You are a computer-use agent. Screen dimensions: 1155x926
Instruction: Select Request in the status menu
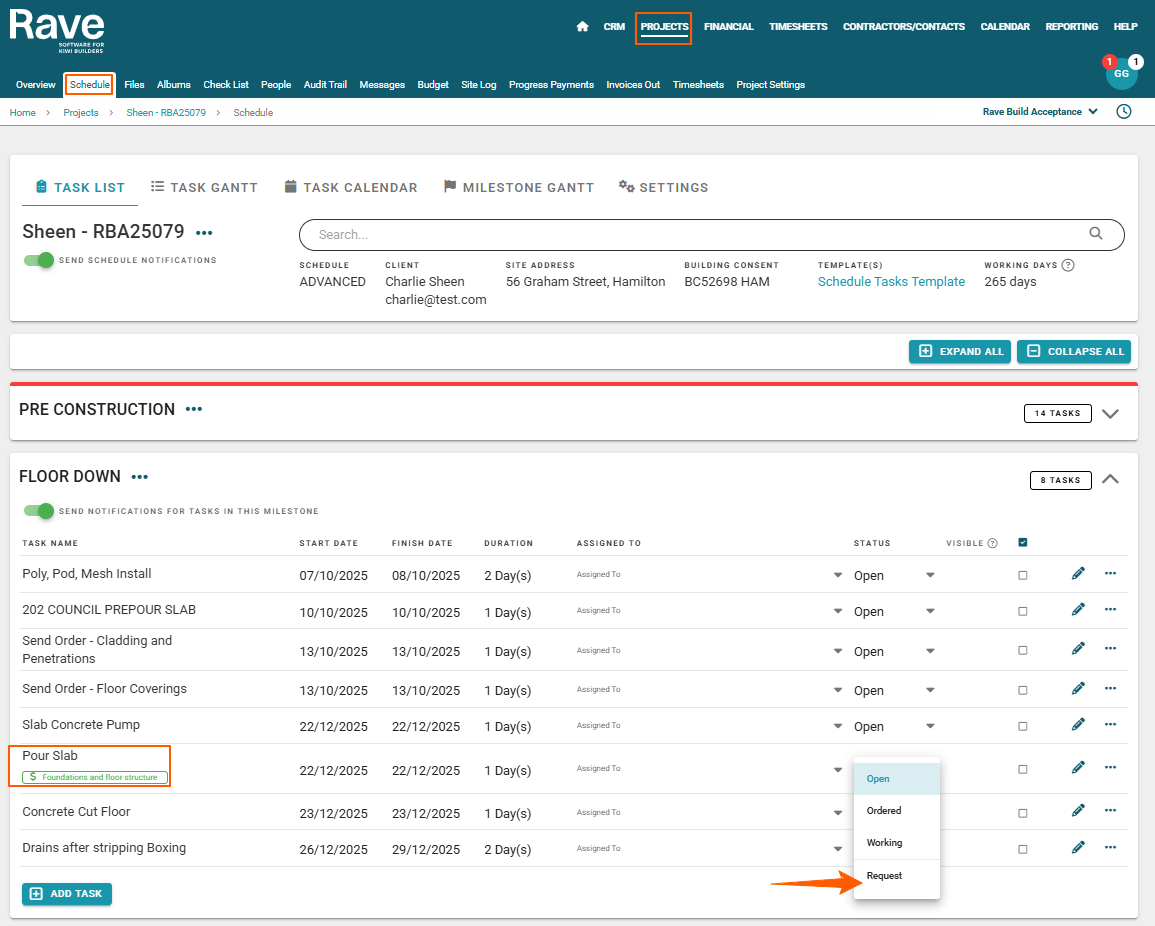pyautogui.click(x=896, y=876)
